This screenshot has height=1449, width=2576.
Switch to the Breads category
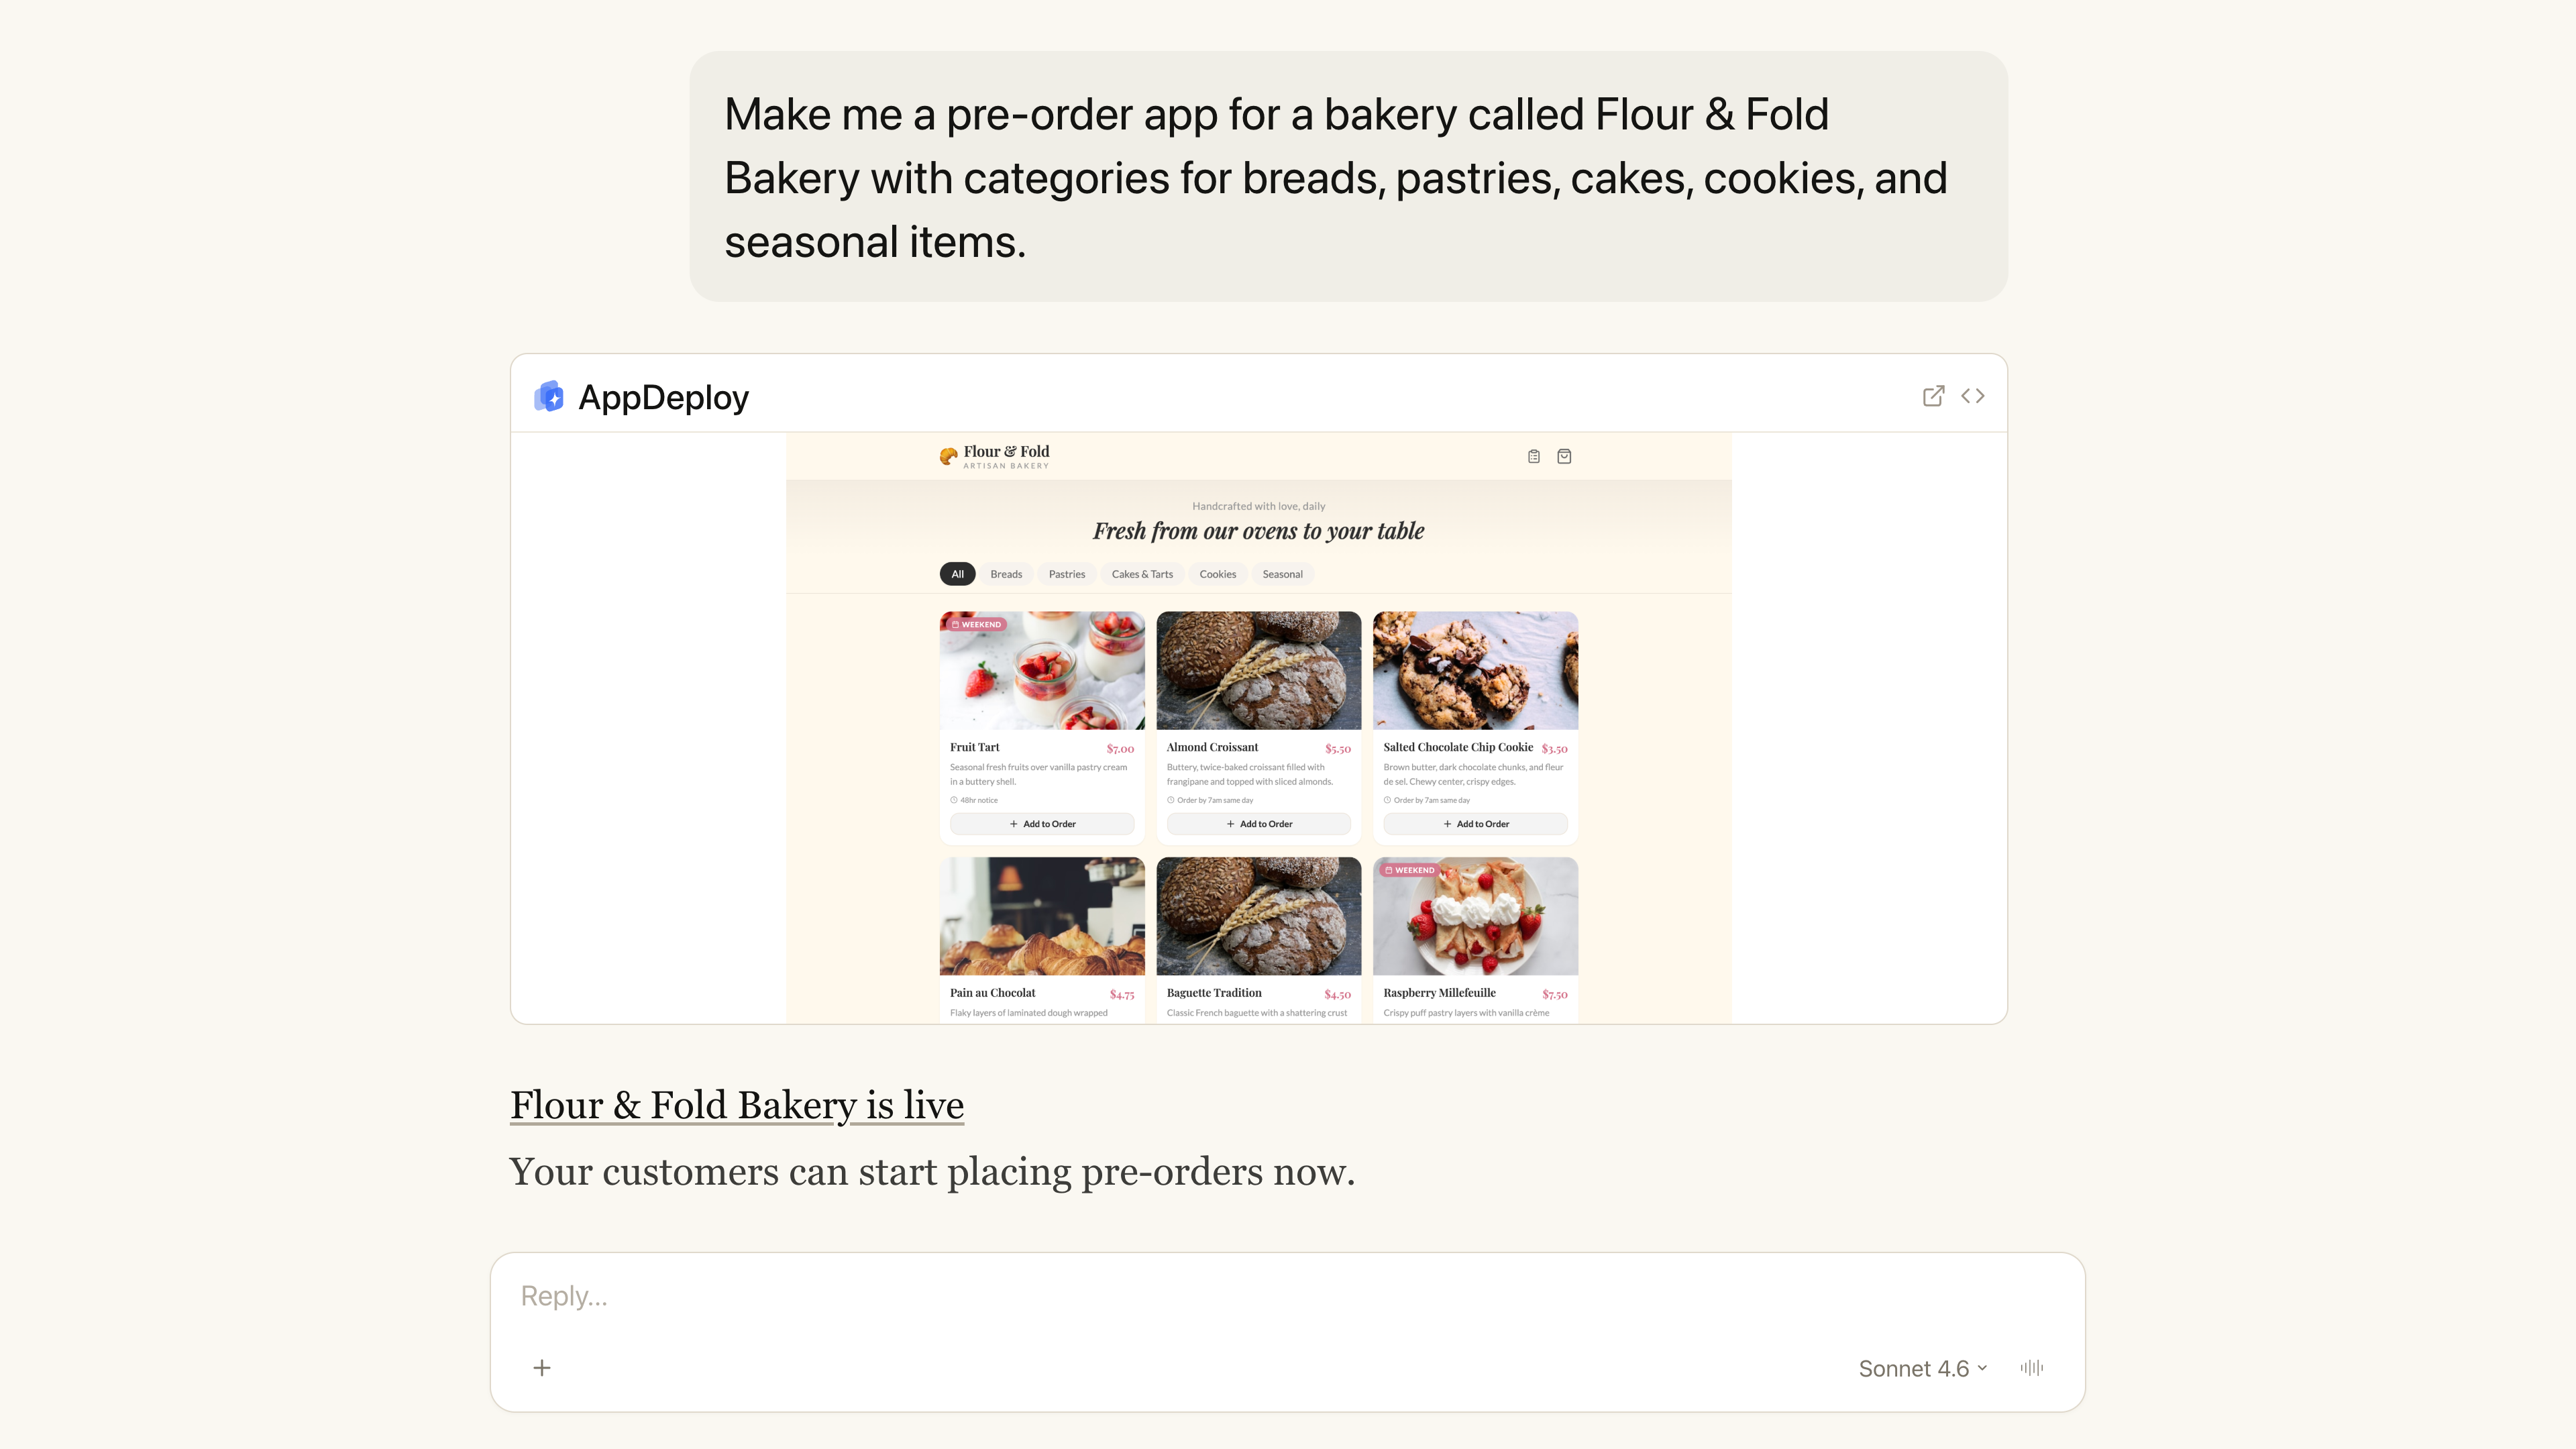point(1006,574)
